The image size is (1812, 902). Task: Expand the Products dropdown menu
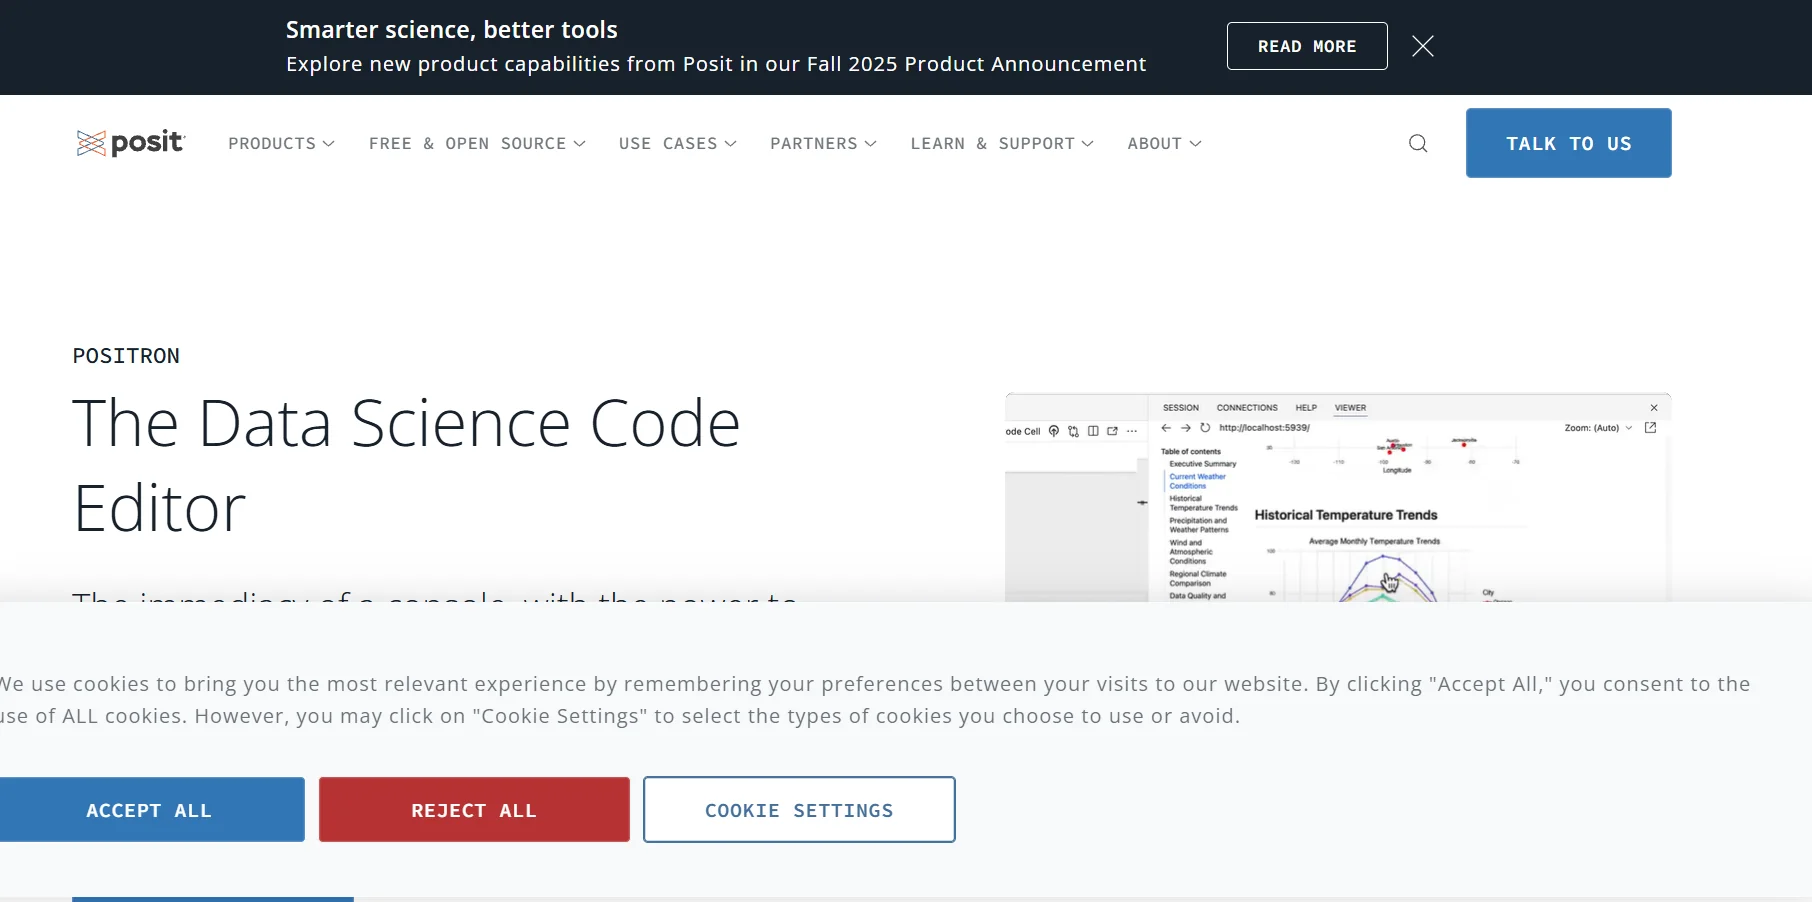coord(281,143)
